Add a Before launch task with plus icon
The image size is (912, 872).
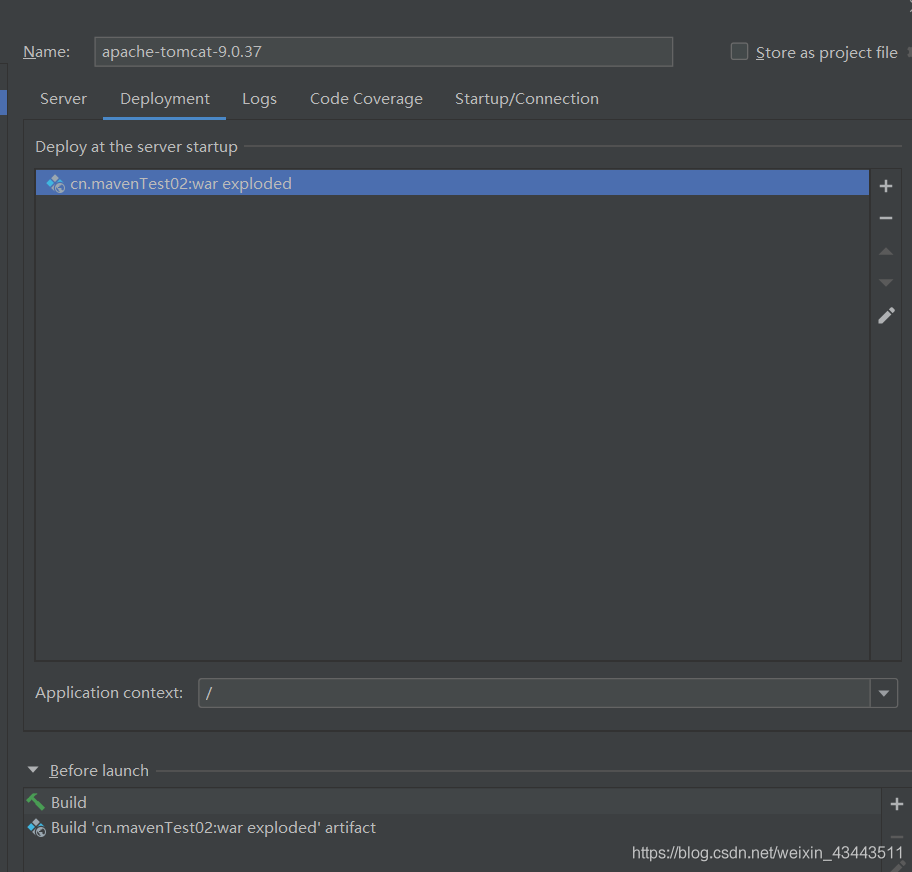(896, 804)
